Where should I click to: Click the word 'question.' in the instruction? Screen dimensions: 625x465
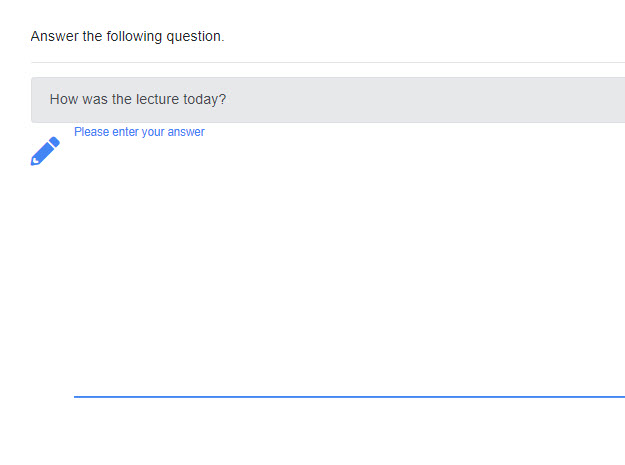(196, 37)
